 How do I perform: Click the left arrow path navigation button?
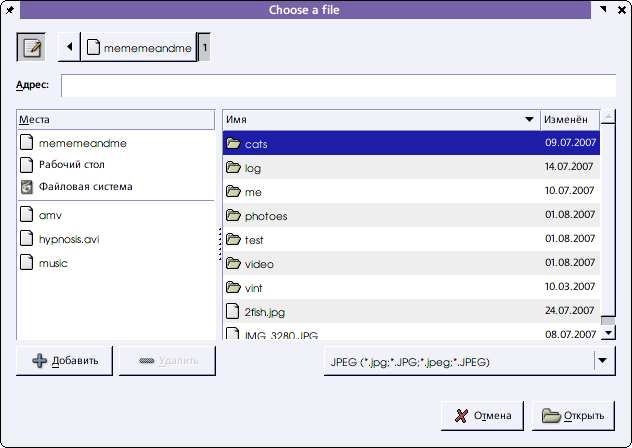[x=69, y=47]
